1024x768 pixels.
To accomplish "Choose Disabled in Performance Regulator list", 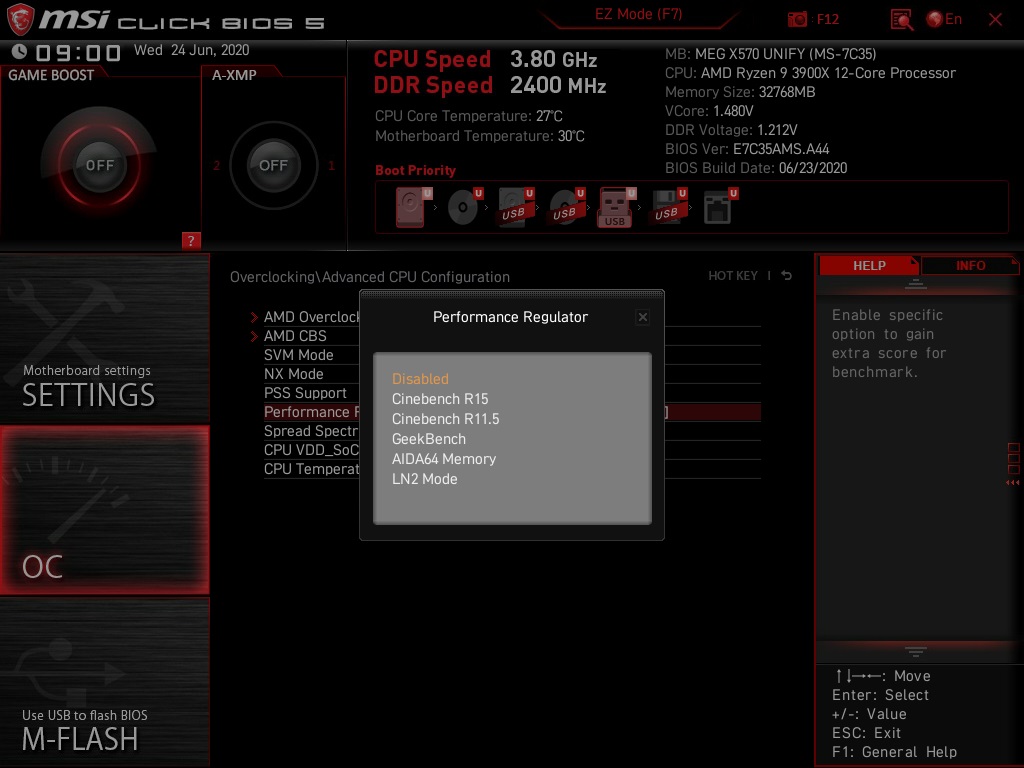I will 420,379.
